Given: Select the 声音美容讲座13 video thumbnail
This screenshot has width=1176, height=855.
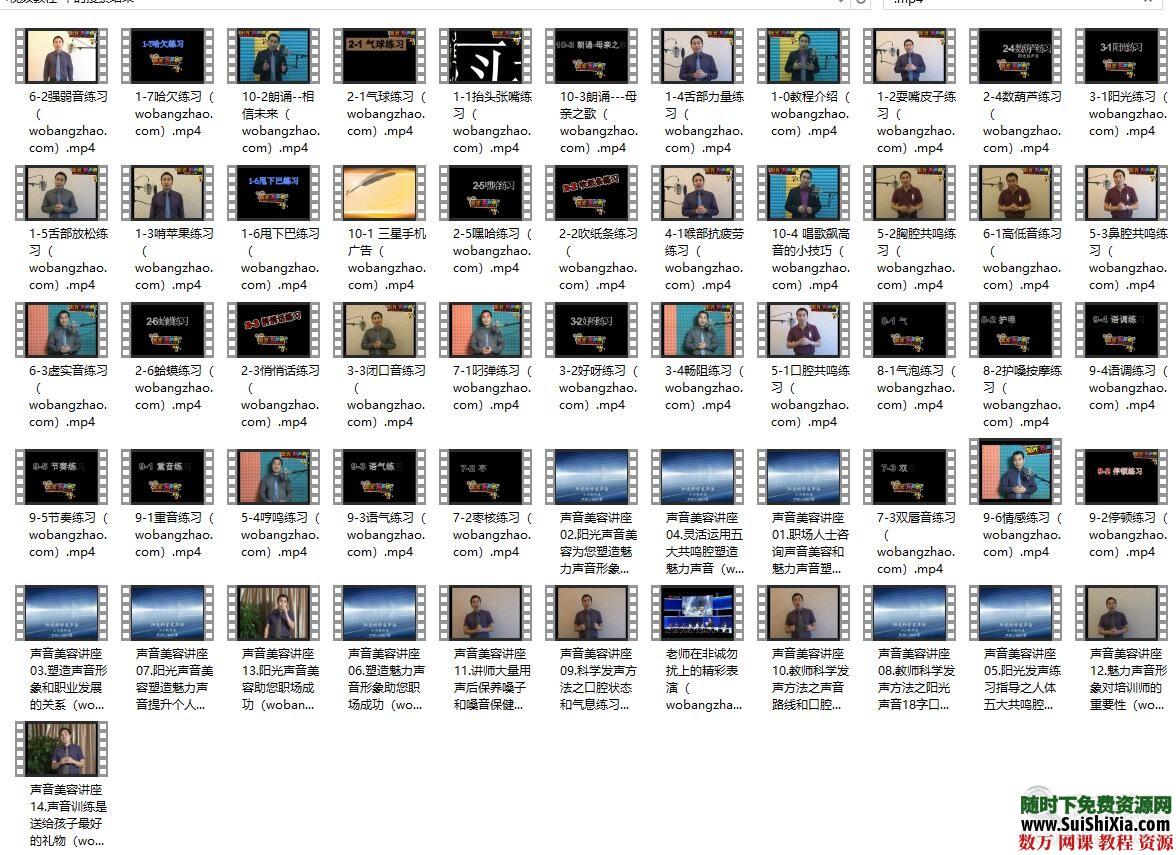Looking at the screenshot, I should (273, 614).
